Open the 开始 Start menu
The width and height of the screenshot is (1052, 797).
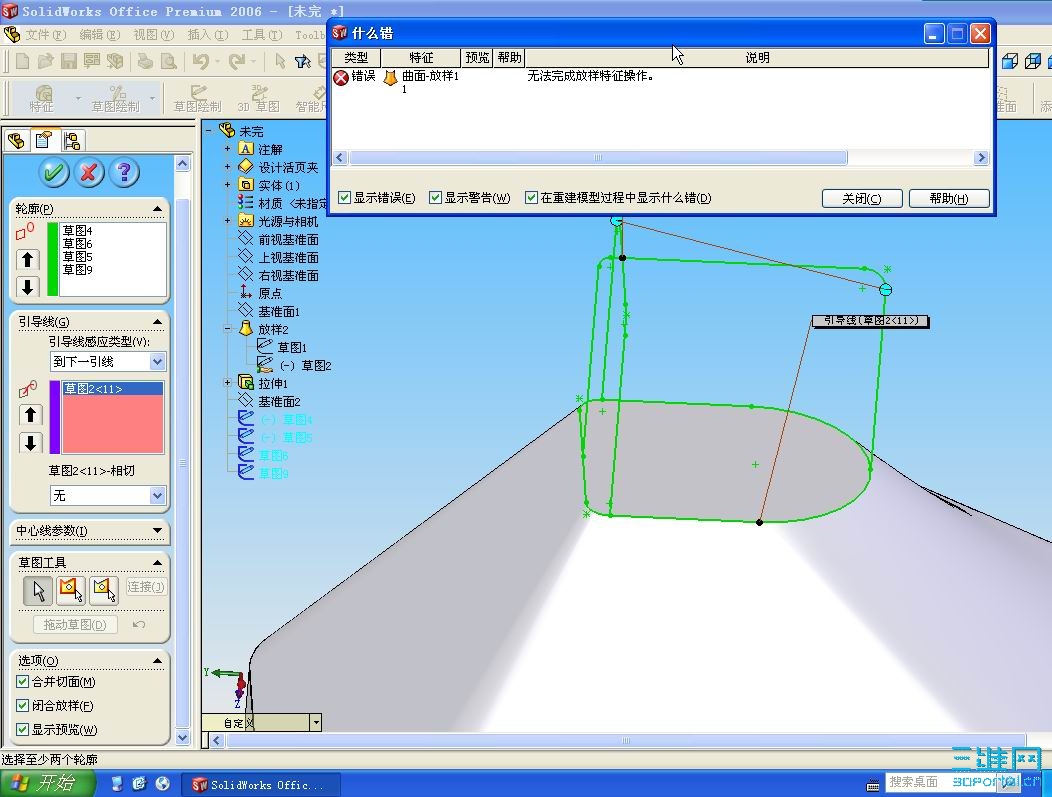pyautogui.click(x=48, y=784)
